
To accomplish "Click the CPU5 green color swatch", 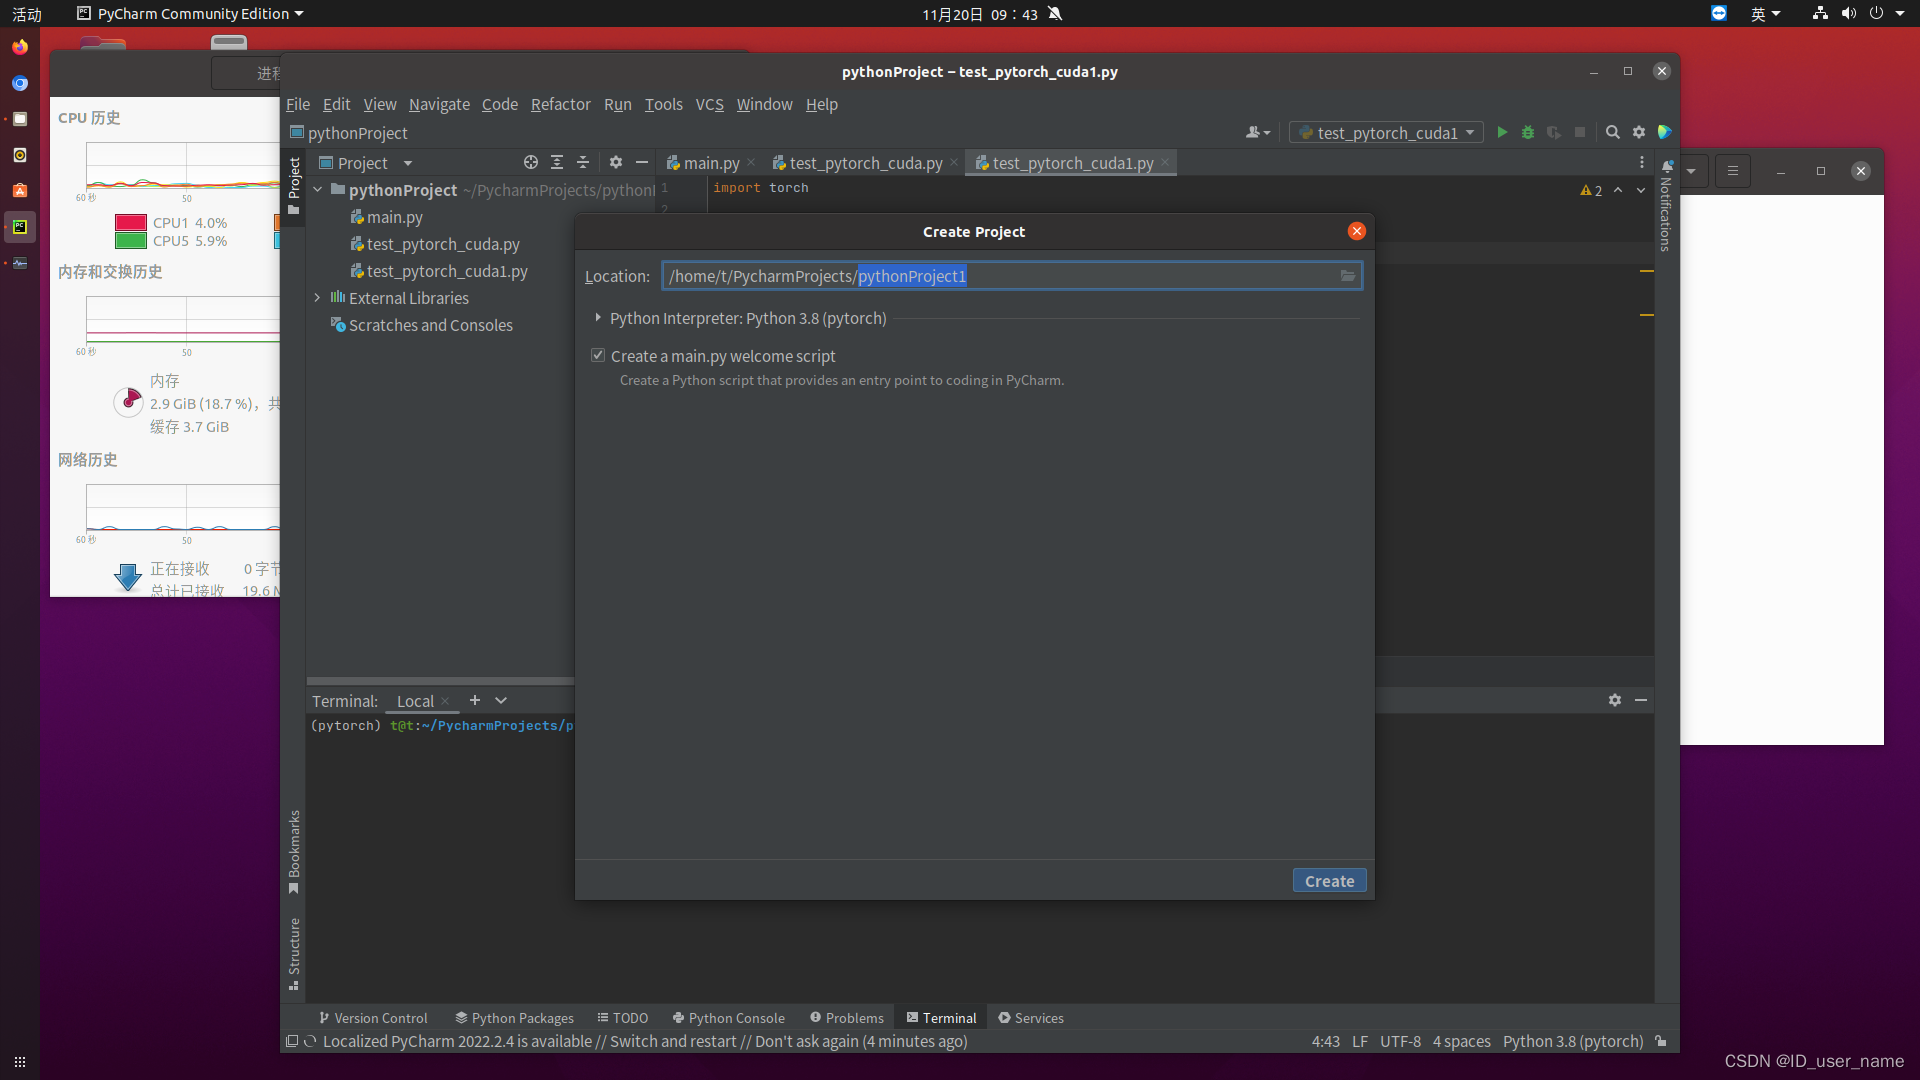I will [131, 240].
